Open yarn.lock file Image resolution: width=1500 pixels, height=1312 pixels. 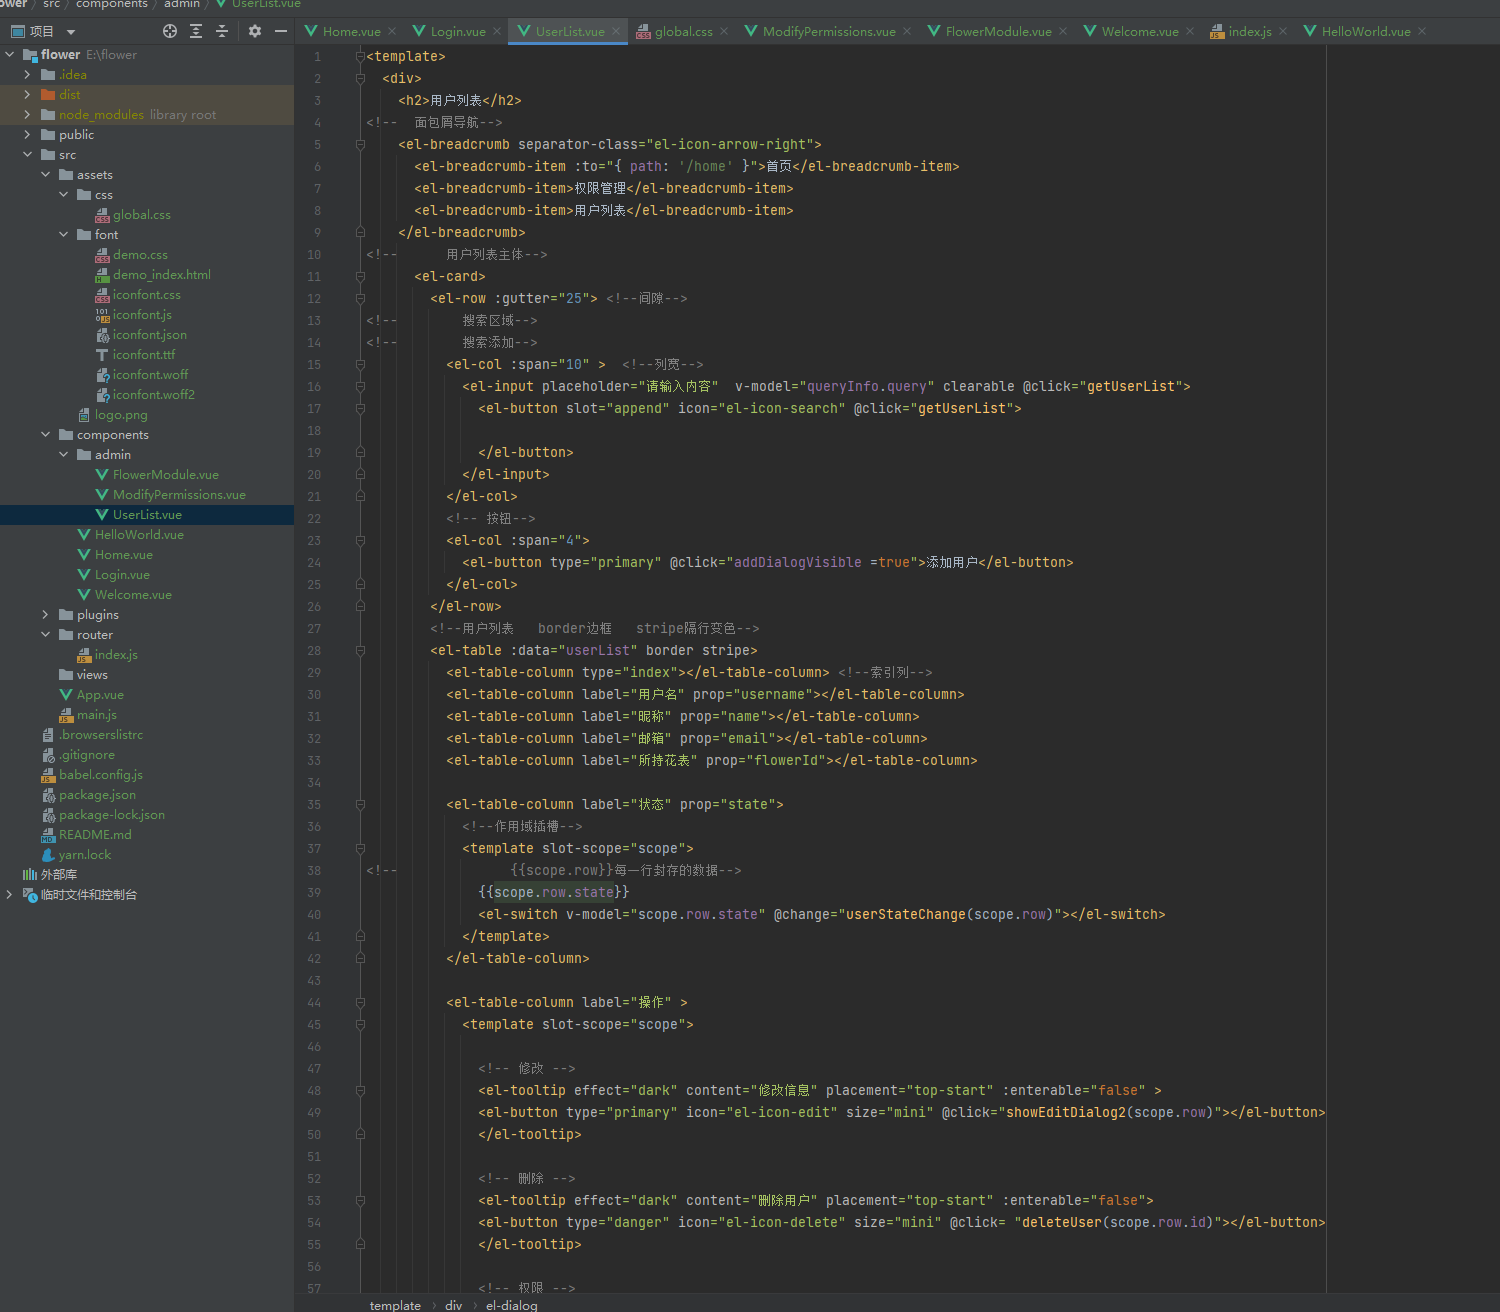[85, 855]
